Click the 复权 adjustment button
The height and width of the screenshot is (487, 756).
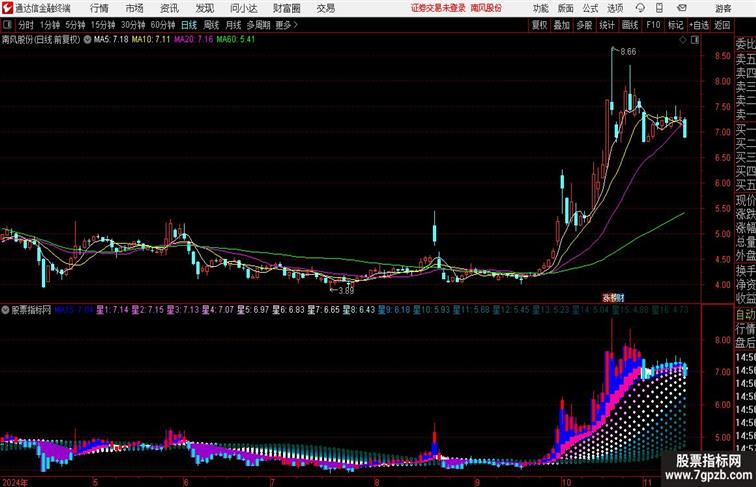click(x=540, y=25)
